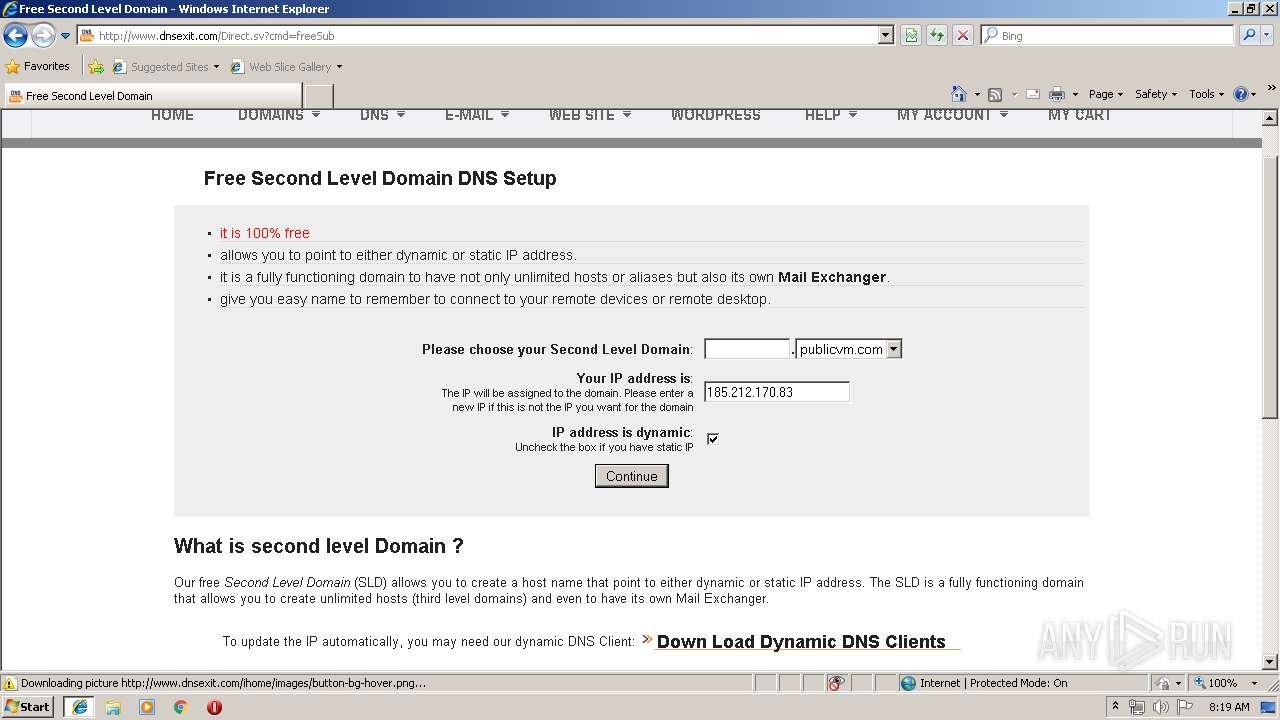The image size is (1280, 720).
Task: Click the Continue button
Action: point(632,476)
